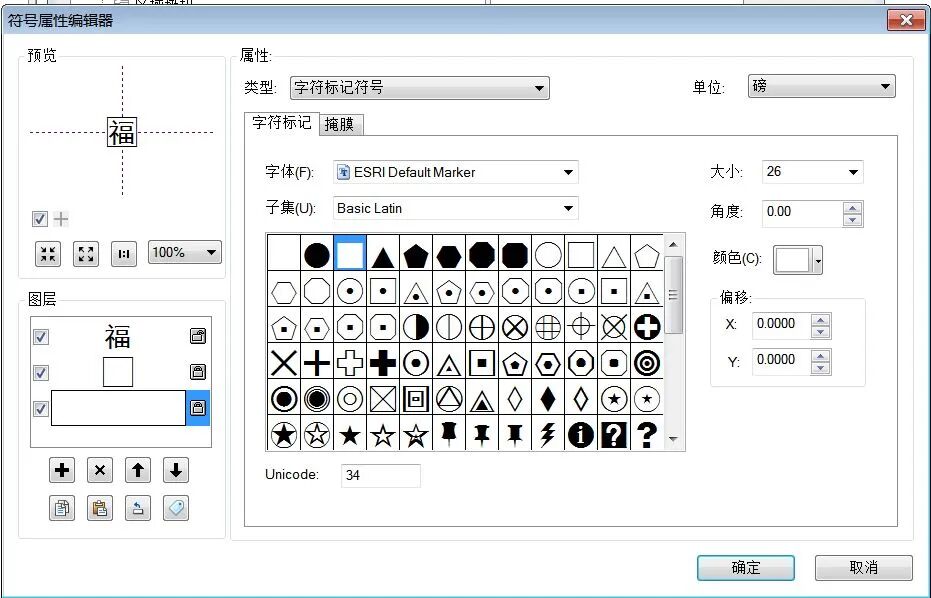The height and width of the screenshot is (598, 931).
Task: Close the symbol property editor dialog
Action: point(906,20)
